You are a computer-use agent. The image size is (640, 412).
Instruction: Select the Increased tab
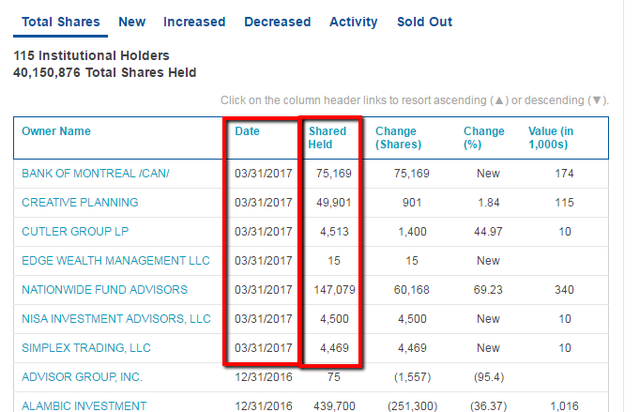coord(194,22)
